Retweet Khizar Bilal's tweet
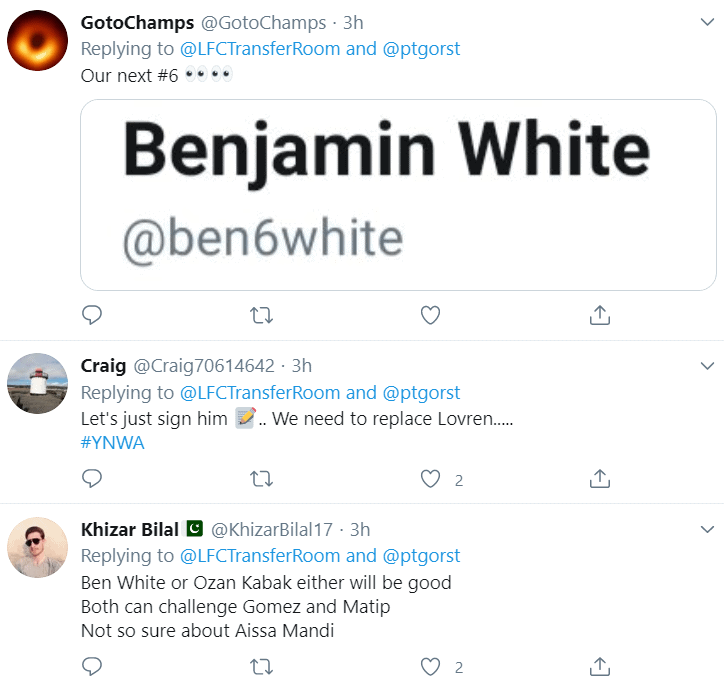 coord(261,666)
